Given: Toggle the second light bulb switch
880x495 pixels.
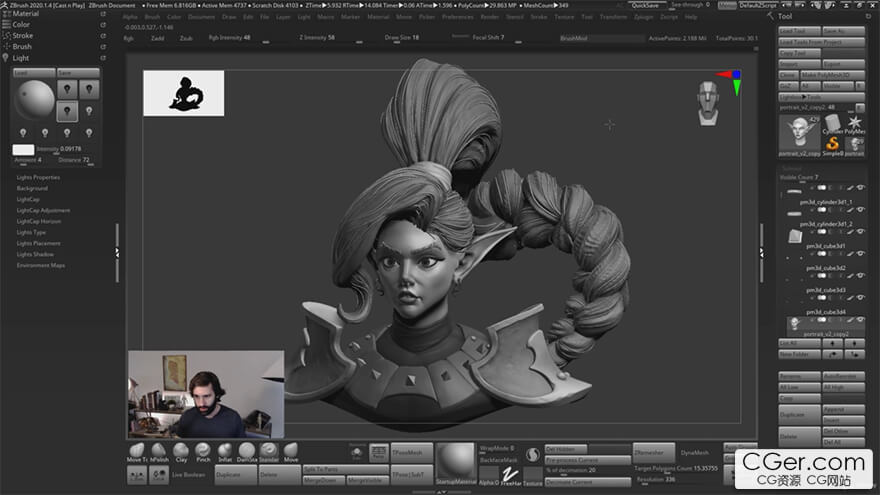Looking at the screenshot, I should click(x=89, y=89).
